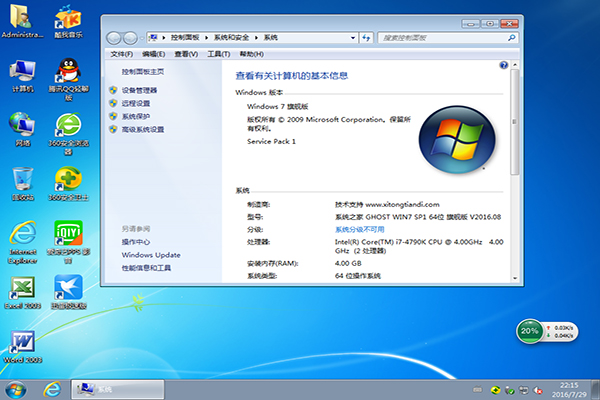Open Internet Explorer desktop icon
600x400 pixels.
pyautogui.click(x=23, y=242)
